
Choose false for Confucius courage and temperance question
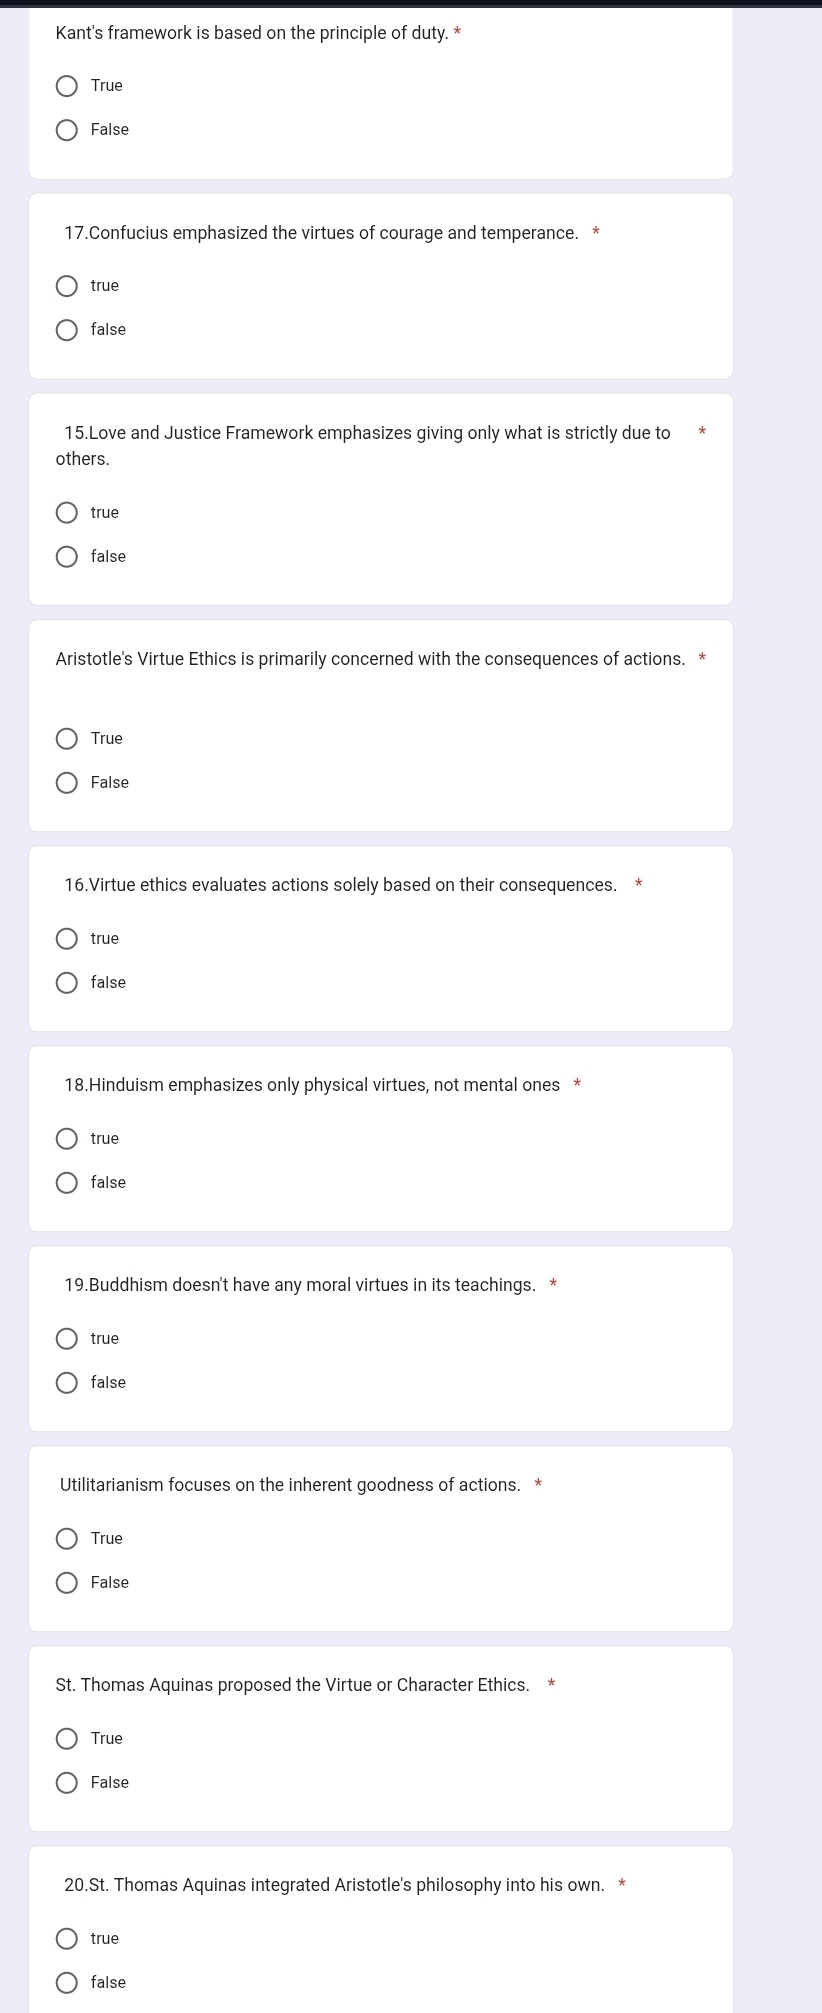tap(67, 330)
